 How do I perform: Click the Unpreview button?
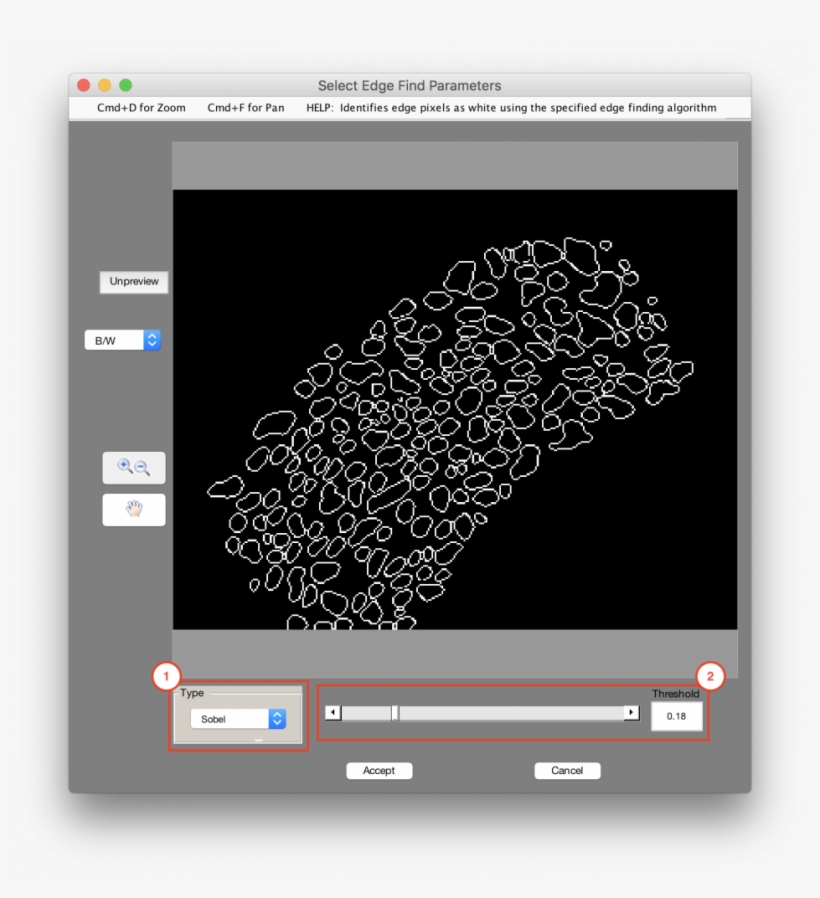[x=133, y=282]
